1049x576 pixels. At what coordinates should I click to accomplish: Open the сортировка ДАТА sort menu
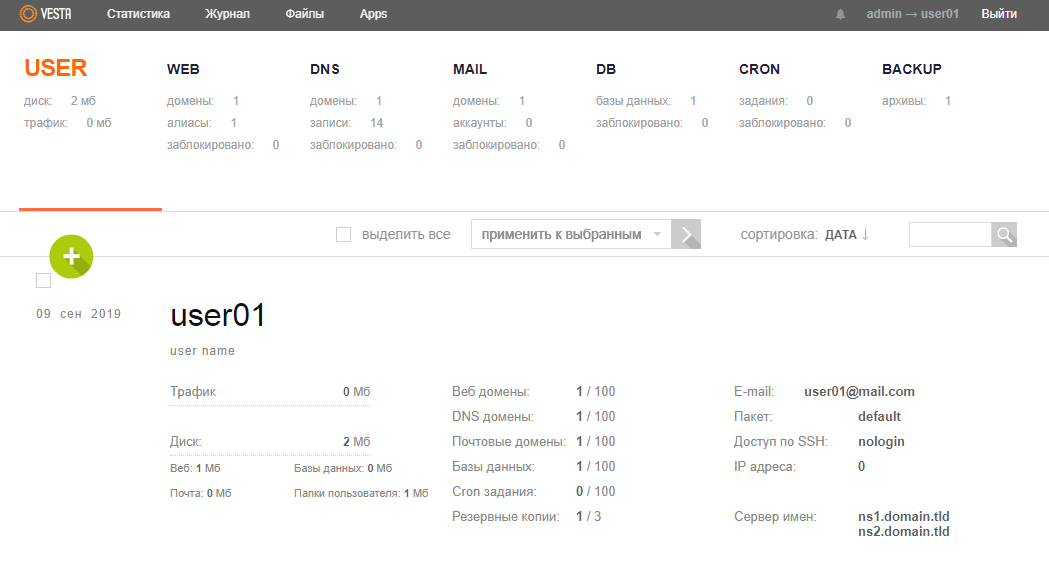click(840, 235)
